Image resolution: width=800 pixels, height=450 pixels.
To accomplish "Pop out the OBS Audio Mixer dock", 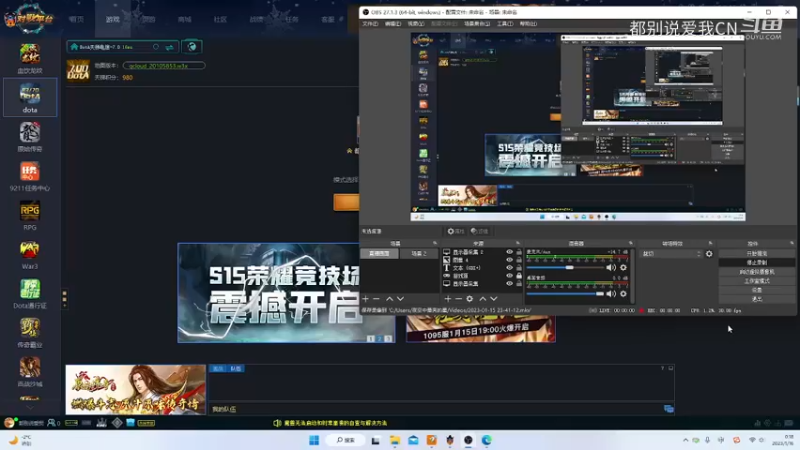I will (x=631, y=243).
